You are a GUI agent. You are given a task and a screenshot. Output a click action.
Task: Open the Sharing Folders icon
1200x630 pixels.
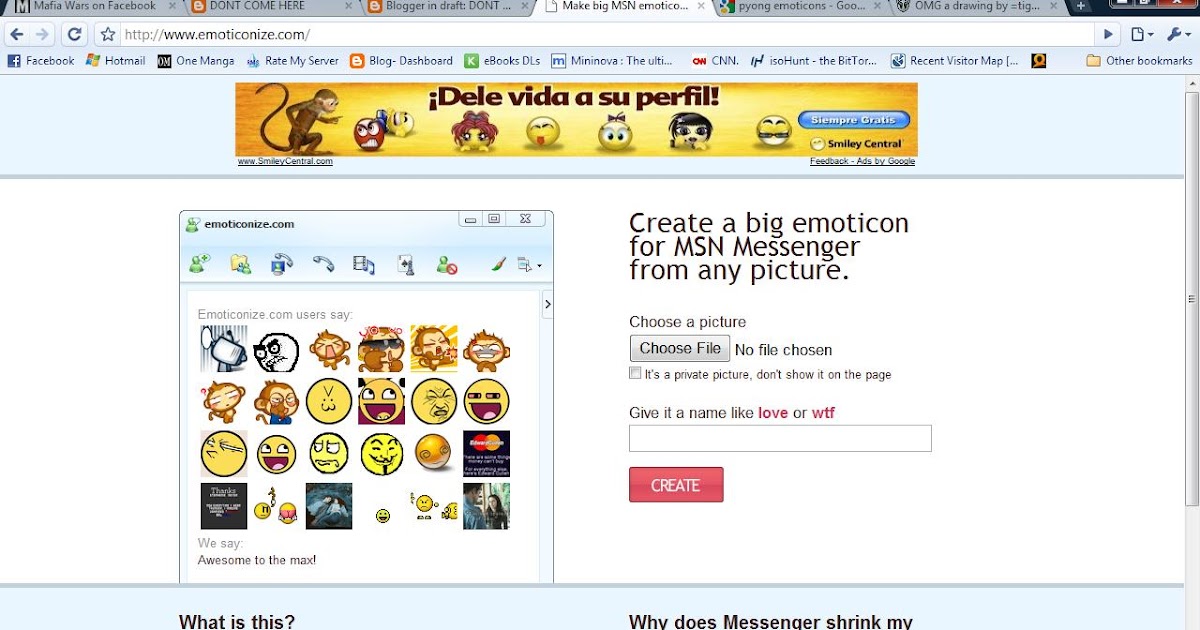239,263
